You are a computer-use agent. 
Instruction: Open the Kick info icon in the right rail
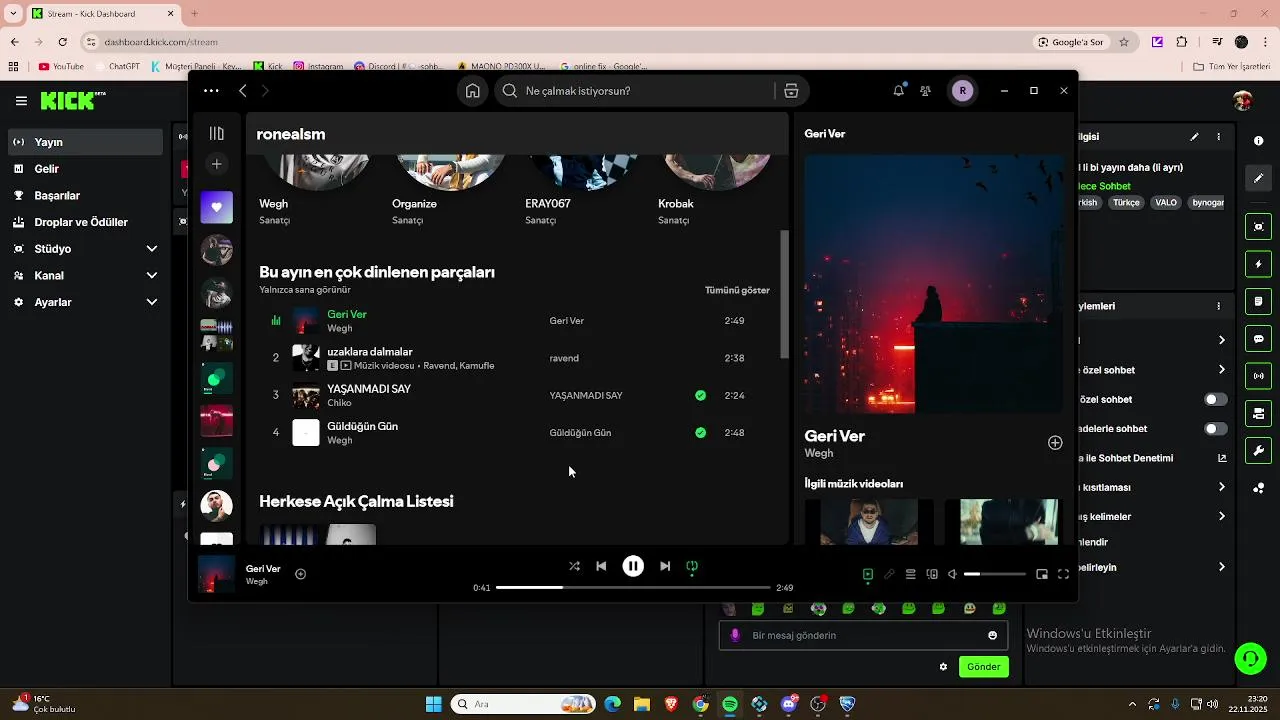[1258, 142]
